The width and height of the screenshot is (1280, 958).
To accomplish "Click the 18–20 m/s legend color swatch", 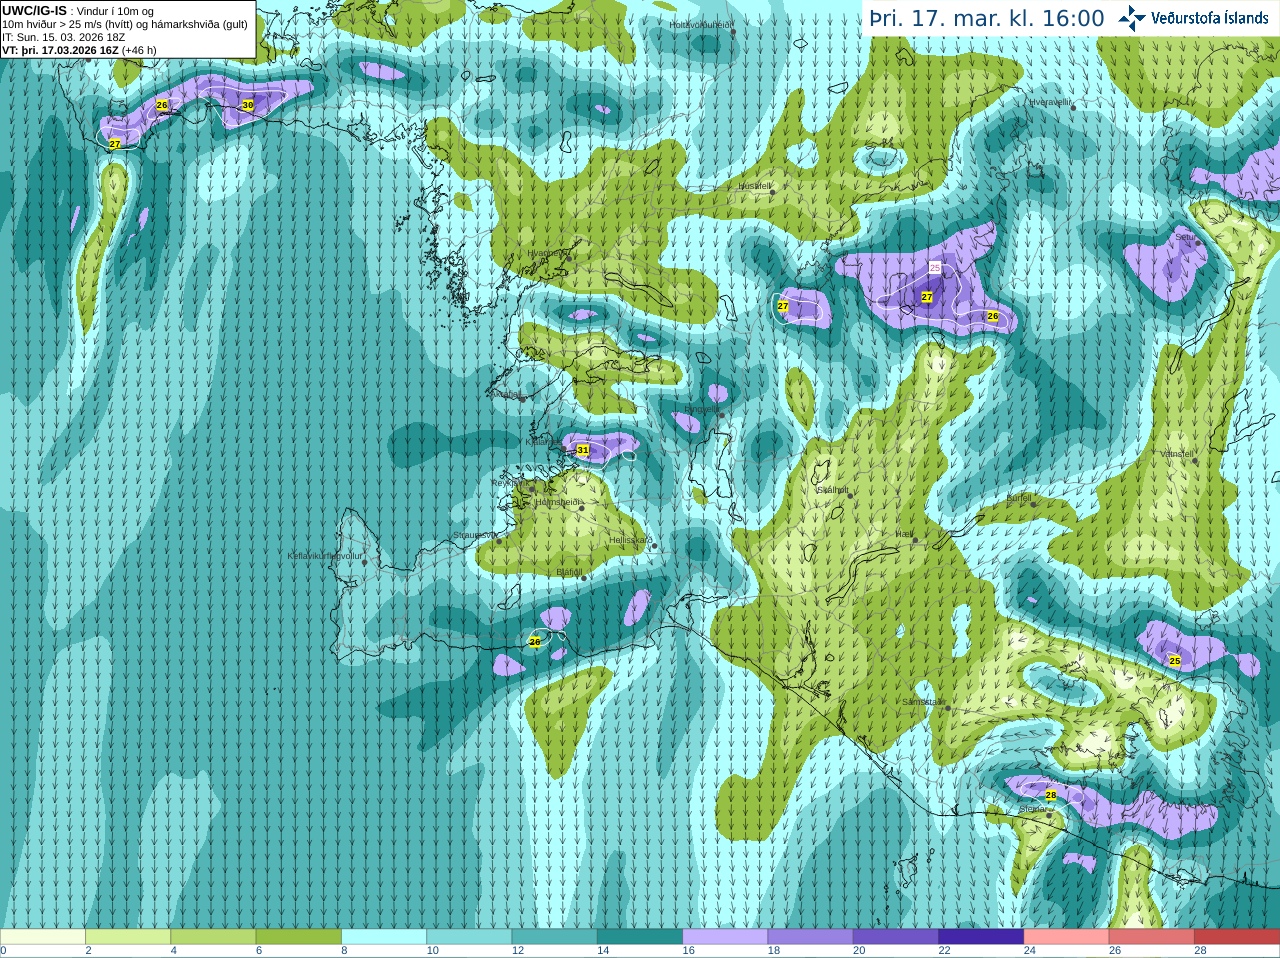I will (811, 937).
